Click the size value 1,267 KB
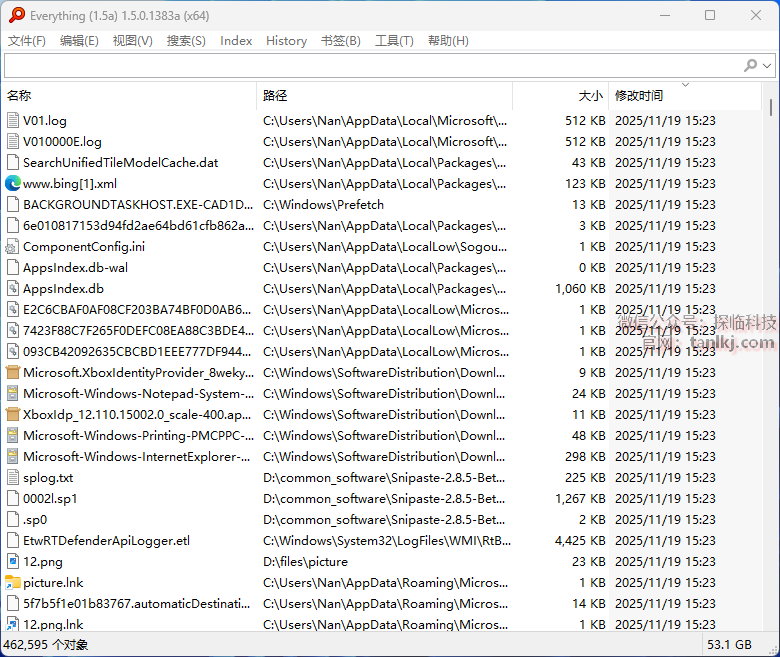The image size is (780, 657). pos(581,499)
